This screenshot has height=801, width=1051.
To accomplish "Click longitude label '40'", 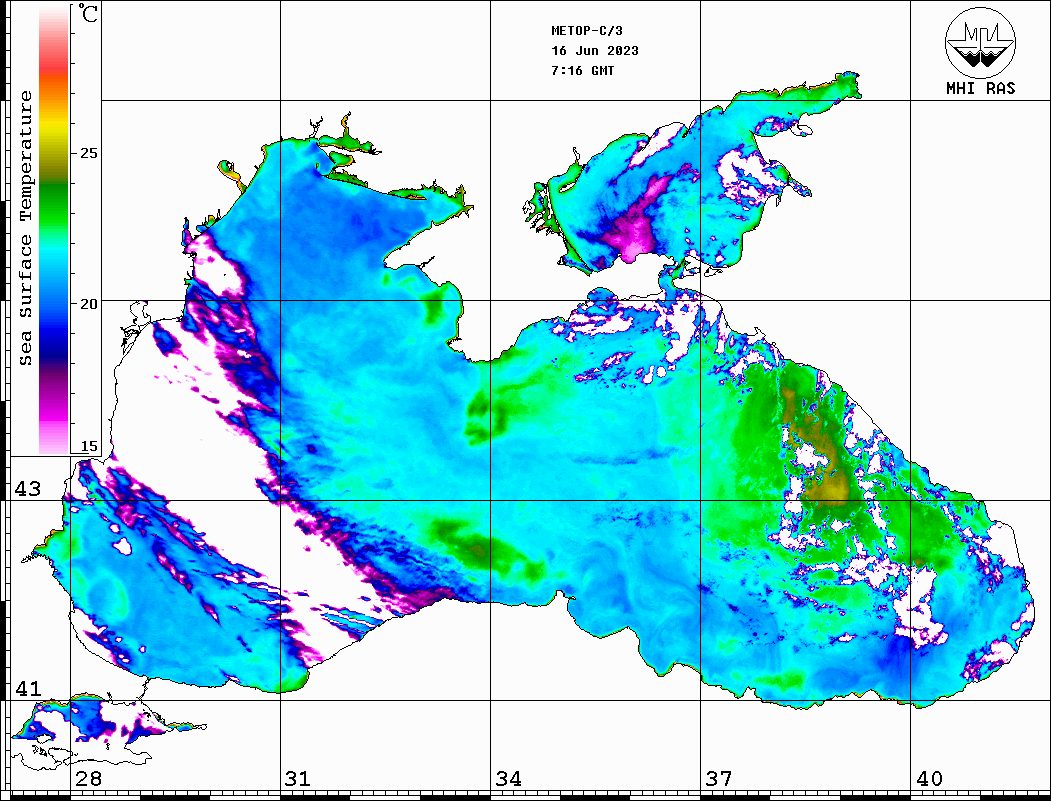I will (x=929, y=779).
